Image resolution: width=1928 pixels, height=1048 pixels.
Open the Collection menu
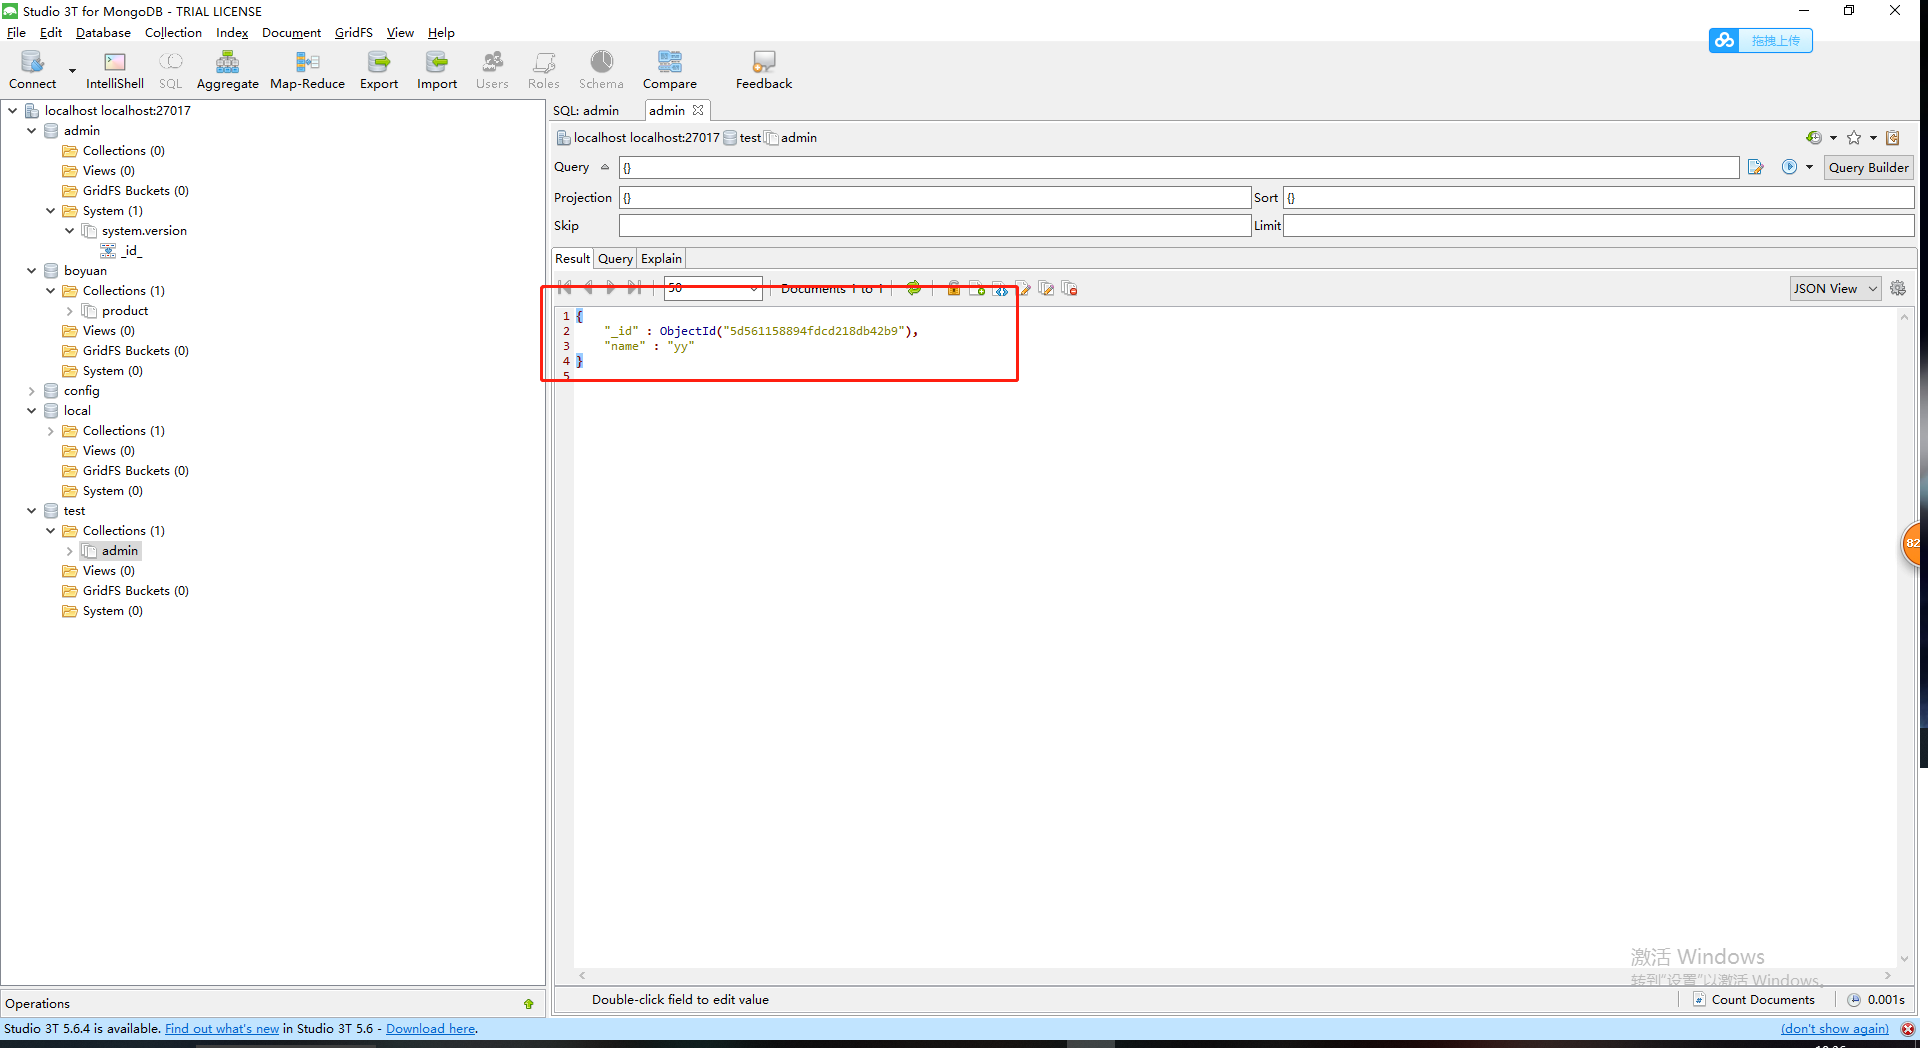pos(173,32)
